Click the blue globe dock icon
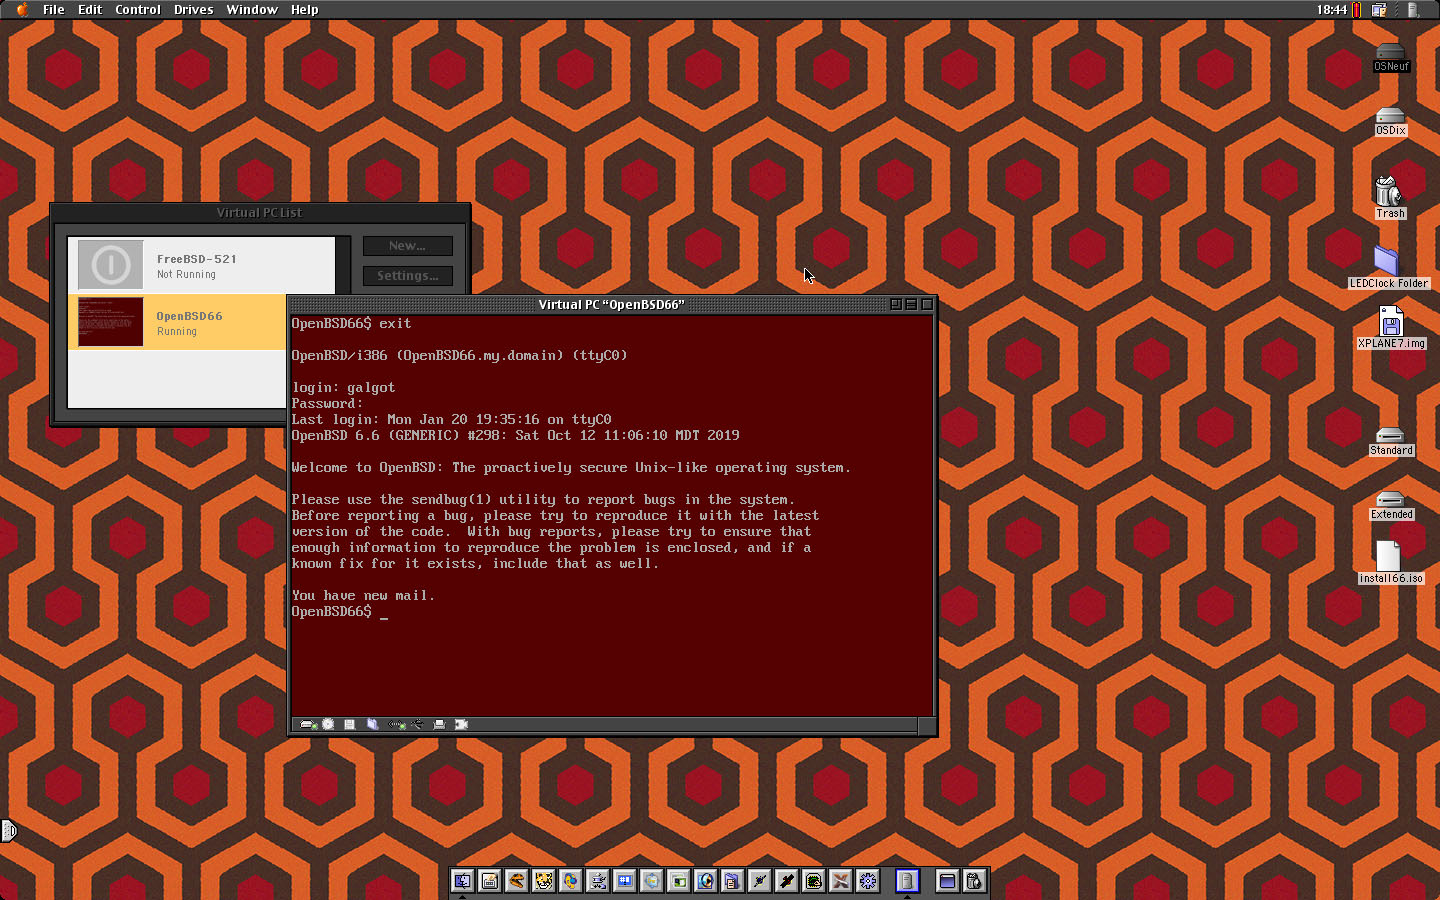1440x900 pixels. pos(705,881)
